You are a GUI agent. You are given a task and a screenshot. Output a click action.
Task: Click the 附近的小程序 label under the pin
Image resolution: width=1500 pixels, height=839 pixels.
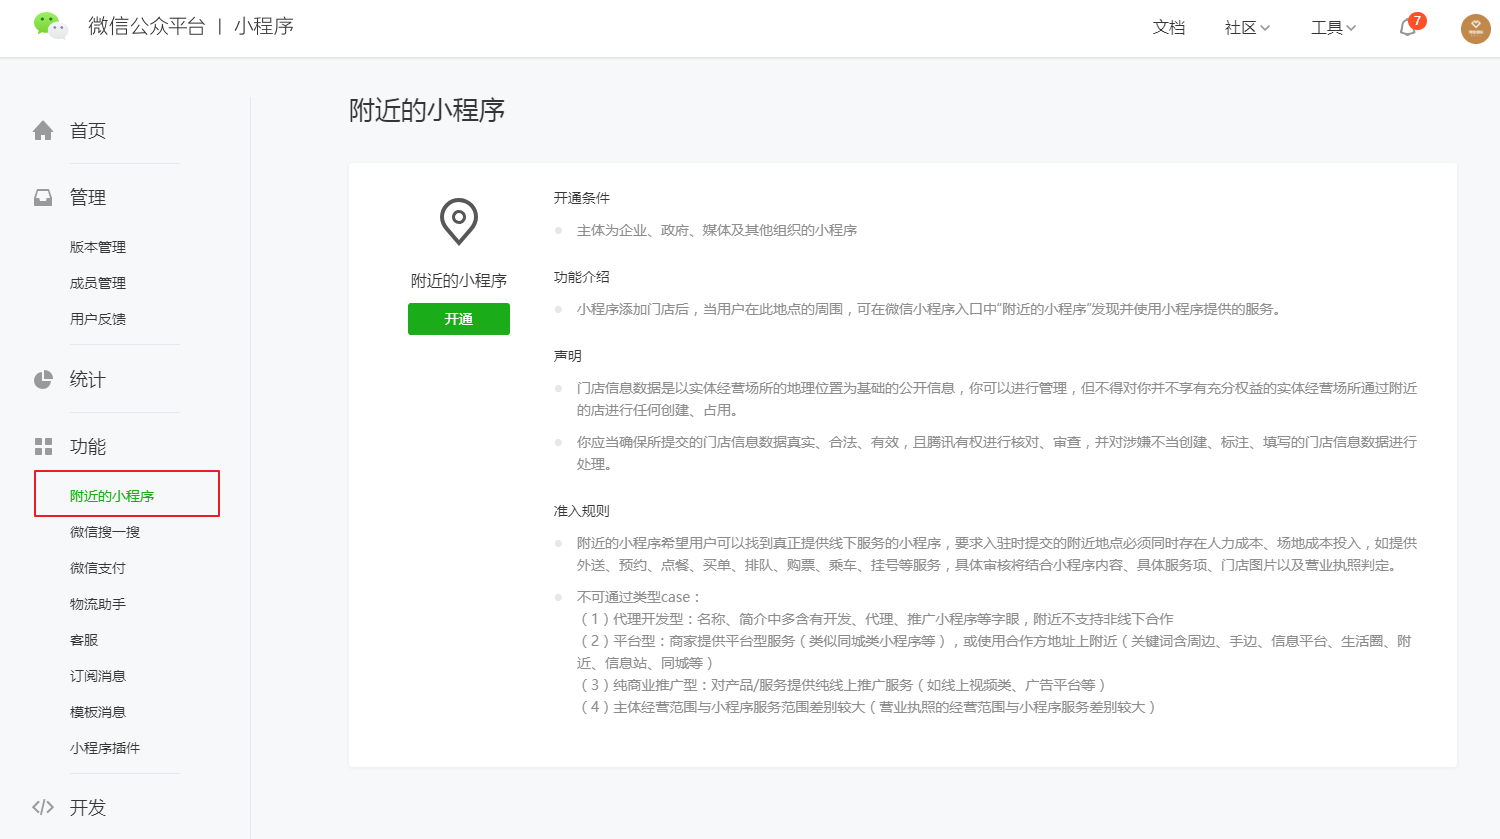coord(459,281)
